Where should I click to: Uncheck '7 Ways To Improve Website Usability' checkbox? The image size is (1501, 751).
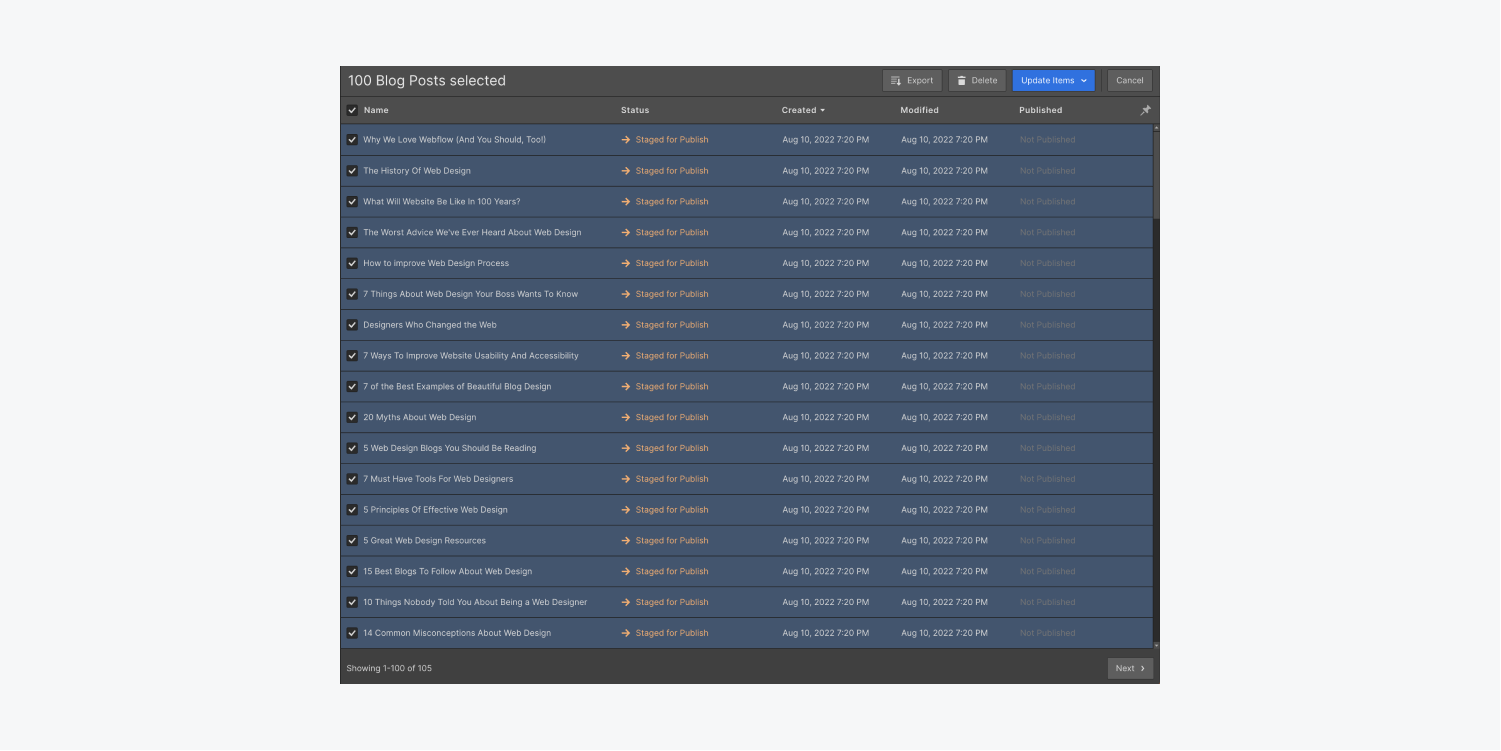pos(352,356)
